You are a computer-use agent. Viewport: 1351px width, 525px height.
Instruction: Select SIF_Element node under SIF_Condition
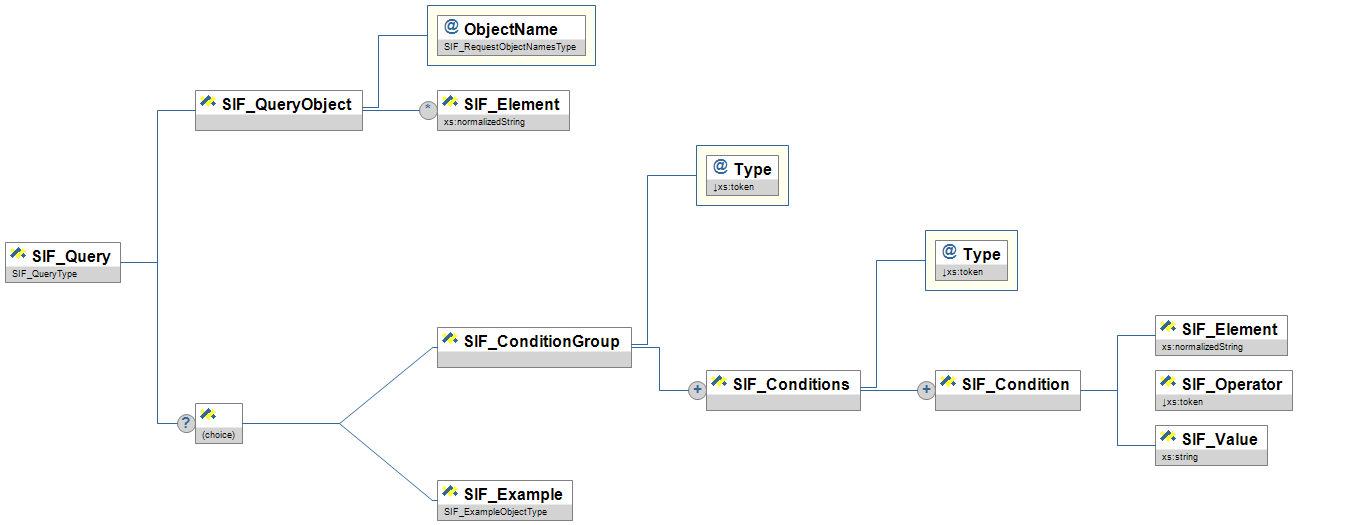pos(1229,329)
